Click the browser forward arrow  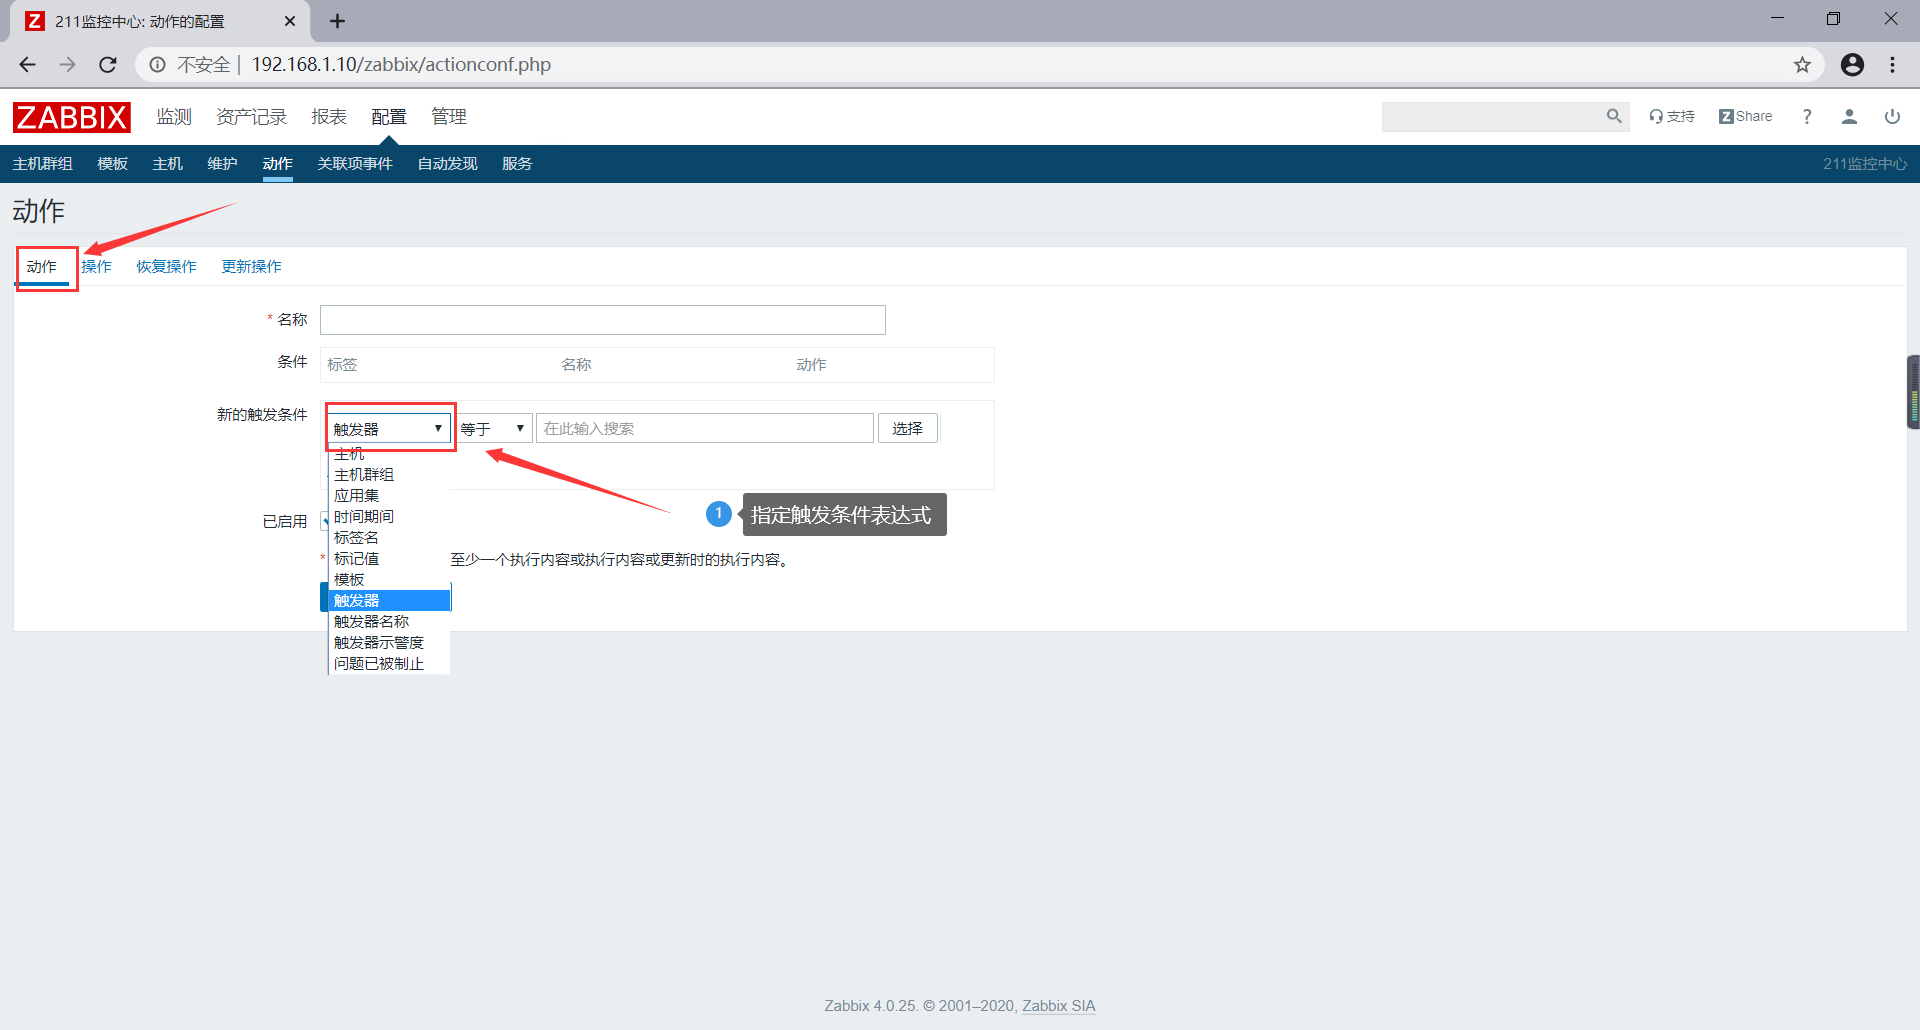click(x=67, y=65)
